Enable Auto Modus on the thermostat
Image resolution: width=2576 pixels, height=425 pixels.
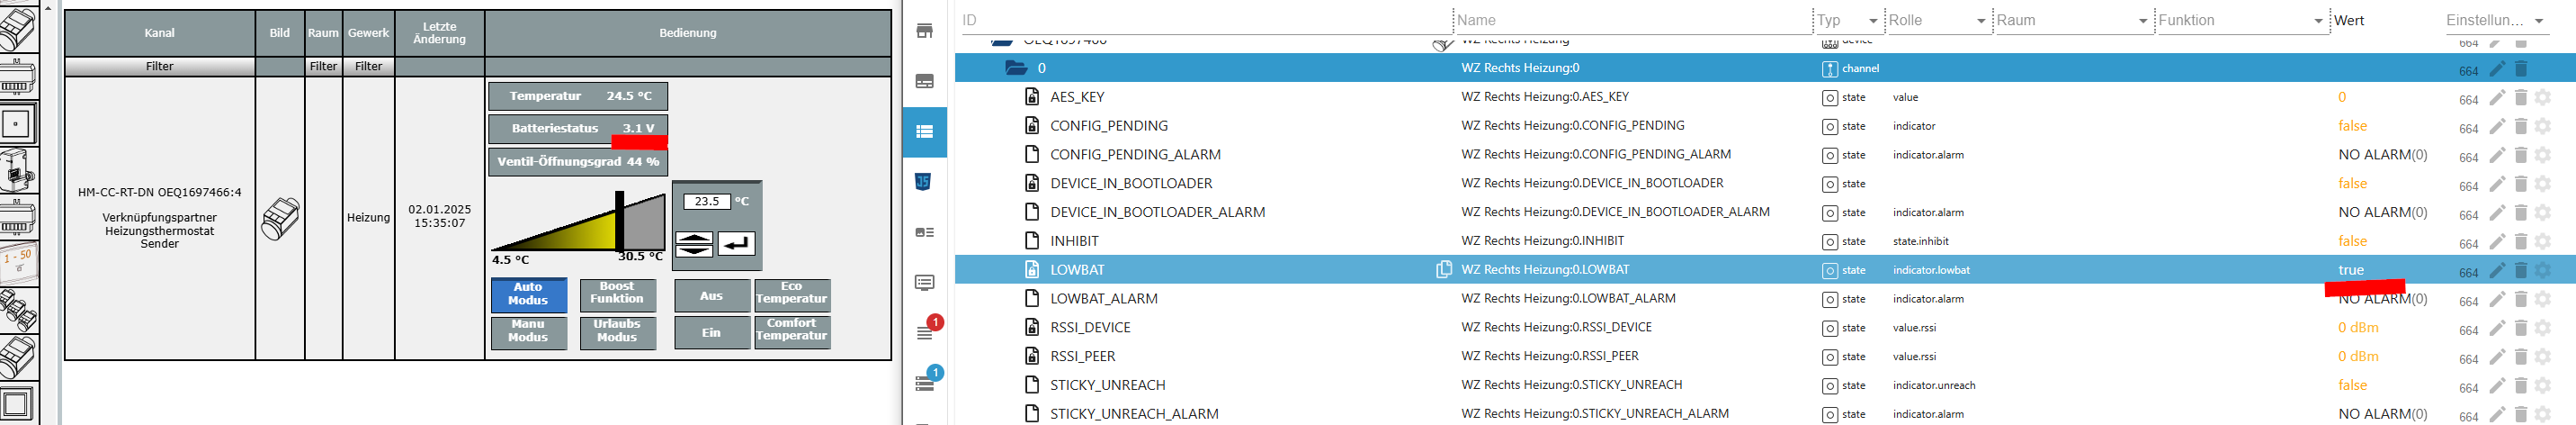528,294
